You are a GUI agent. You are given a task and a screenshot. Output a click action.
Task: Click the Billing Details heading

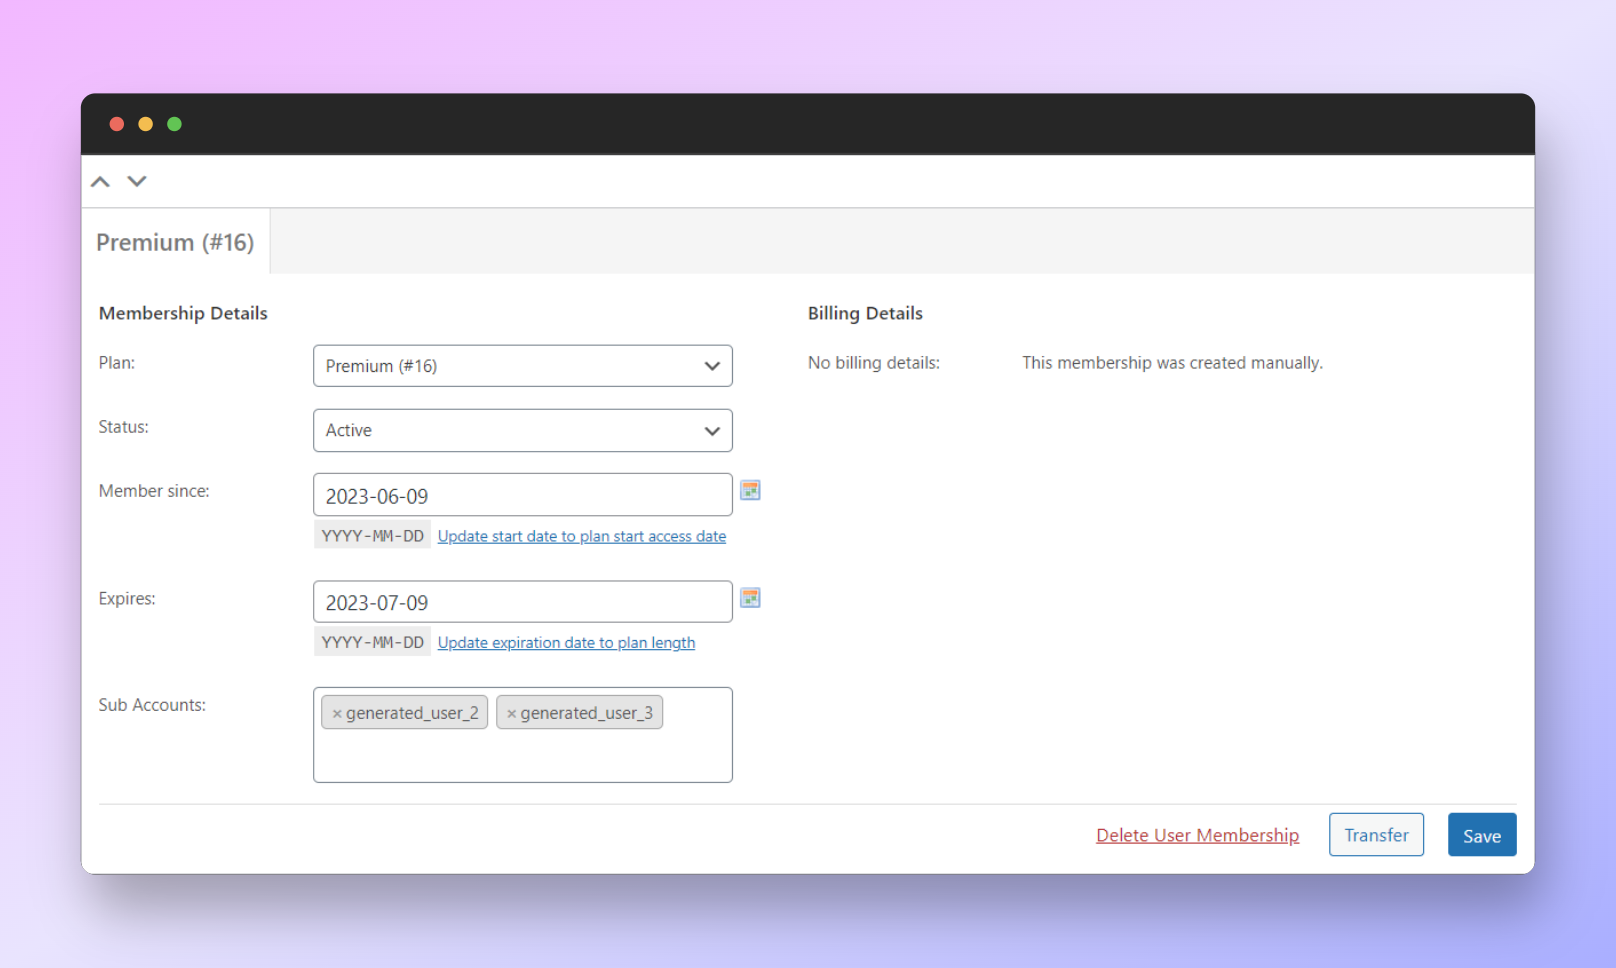tap(865, 313)
